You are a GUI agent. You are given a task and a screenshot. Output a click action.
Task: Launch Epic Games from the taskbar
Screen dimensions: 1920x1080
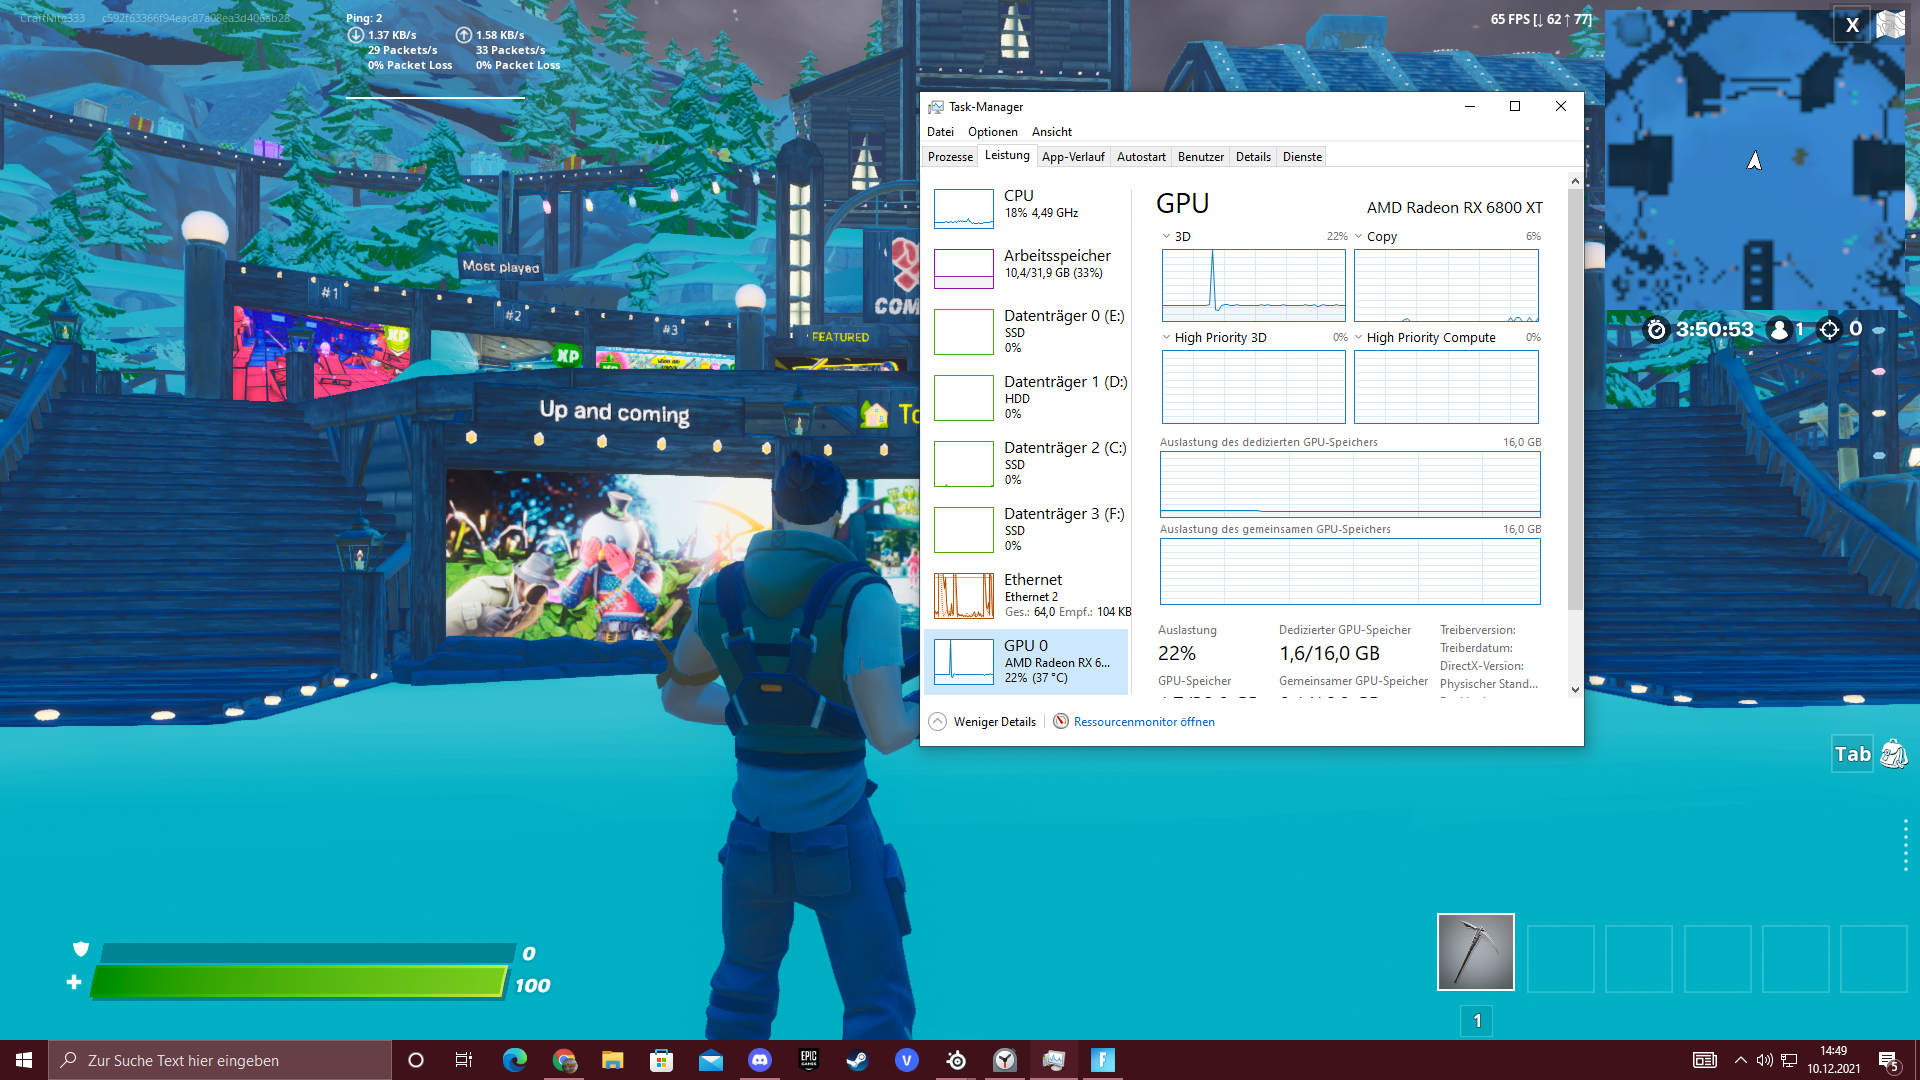(x=809, y=1060)
